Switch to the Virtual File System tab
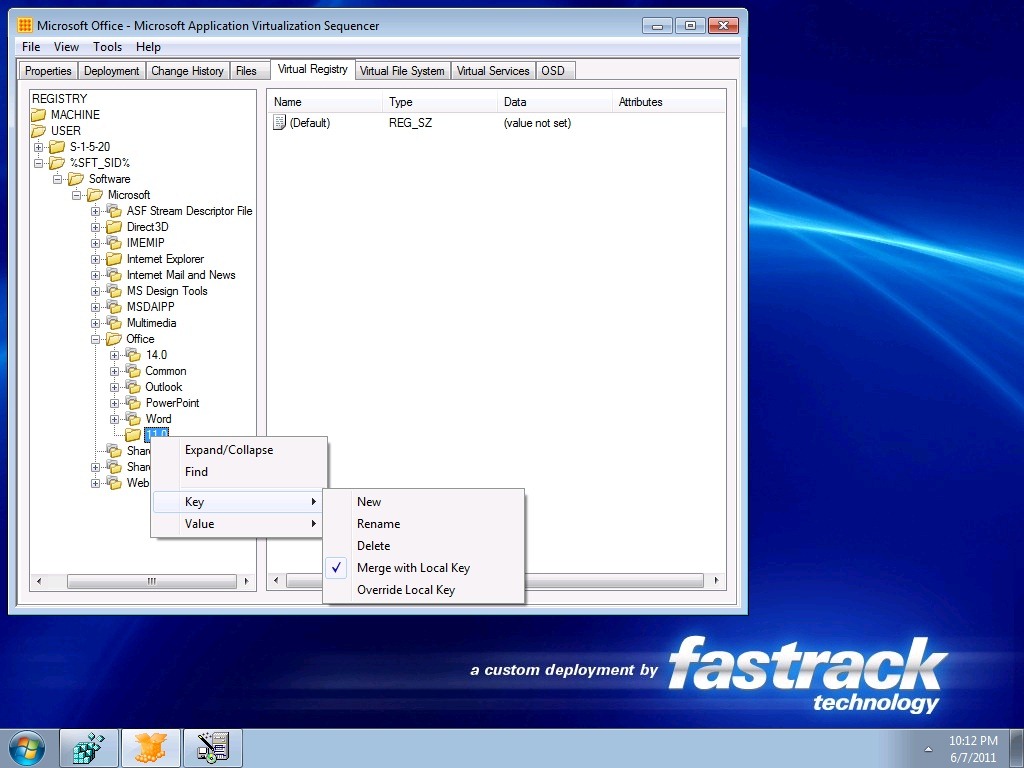 tap(402, 71)
